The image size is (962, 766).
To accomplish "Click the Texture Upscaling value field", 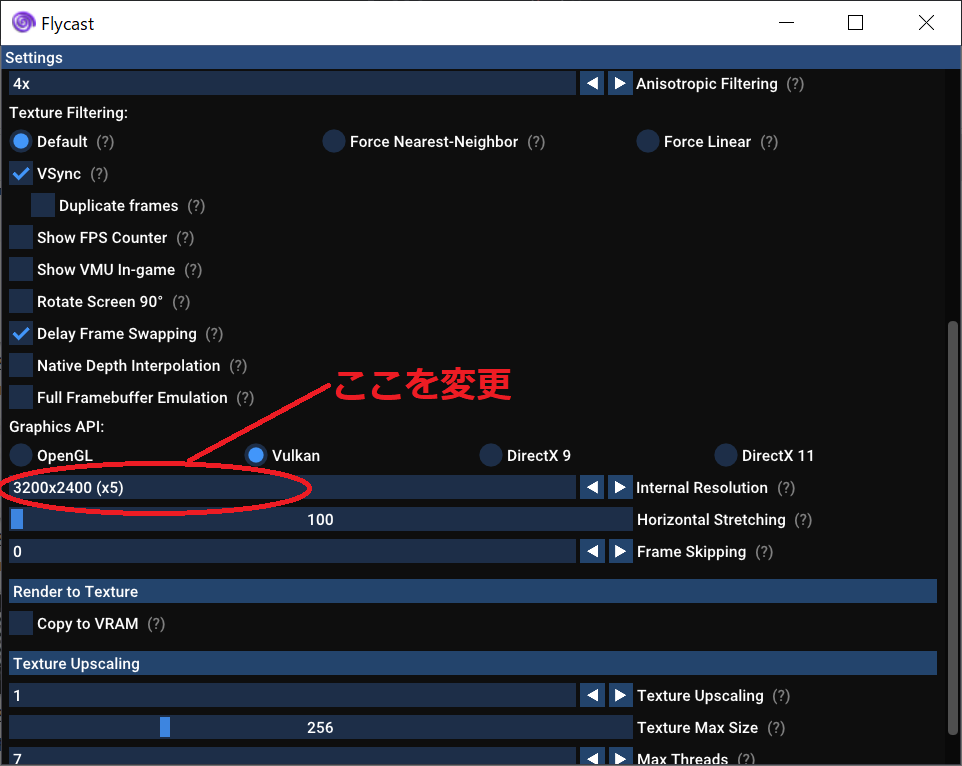I will pyautogui.click(x=293, y=695).
